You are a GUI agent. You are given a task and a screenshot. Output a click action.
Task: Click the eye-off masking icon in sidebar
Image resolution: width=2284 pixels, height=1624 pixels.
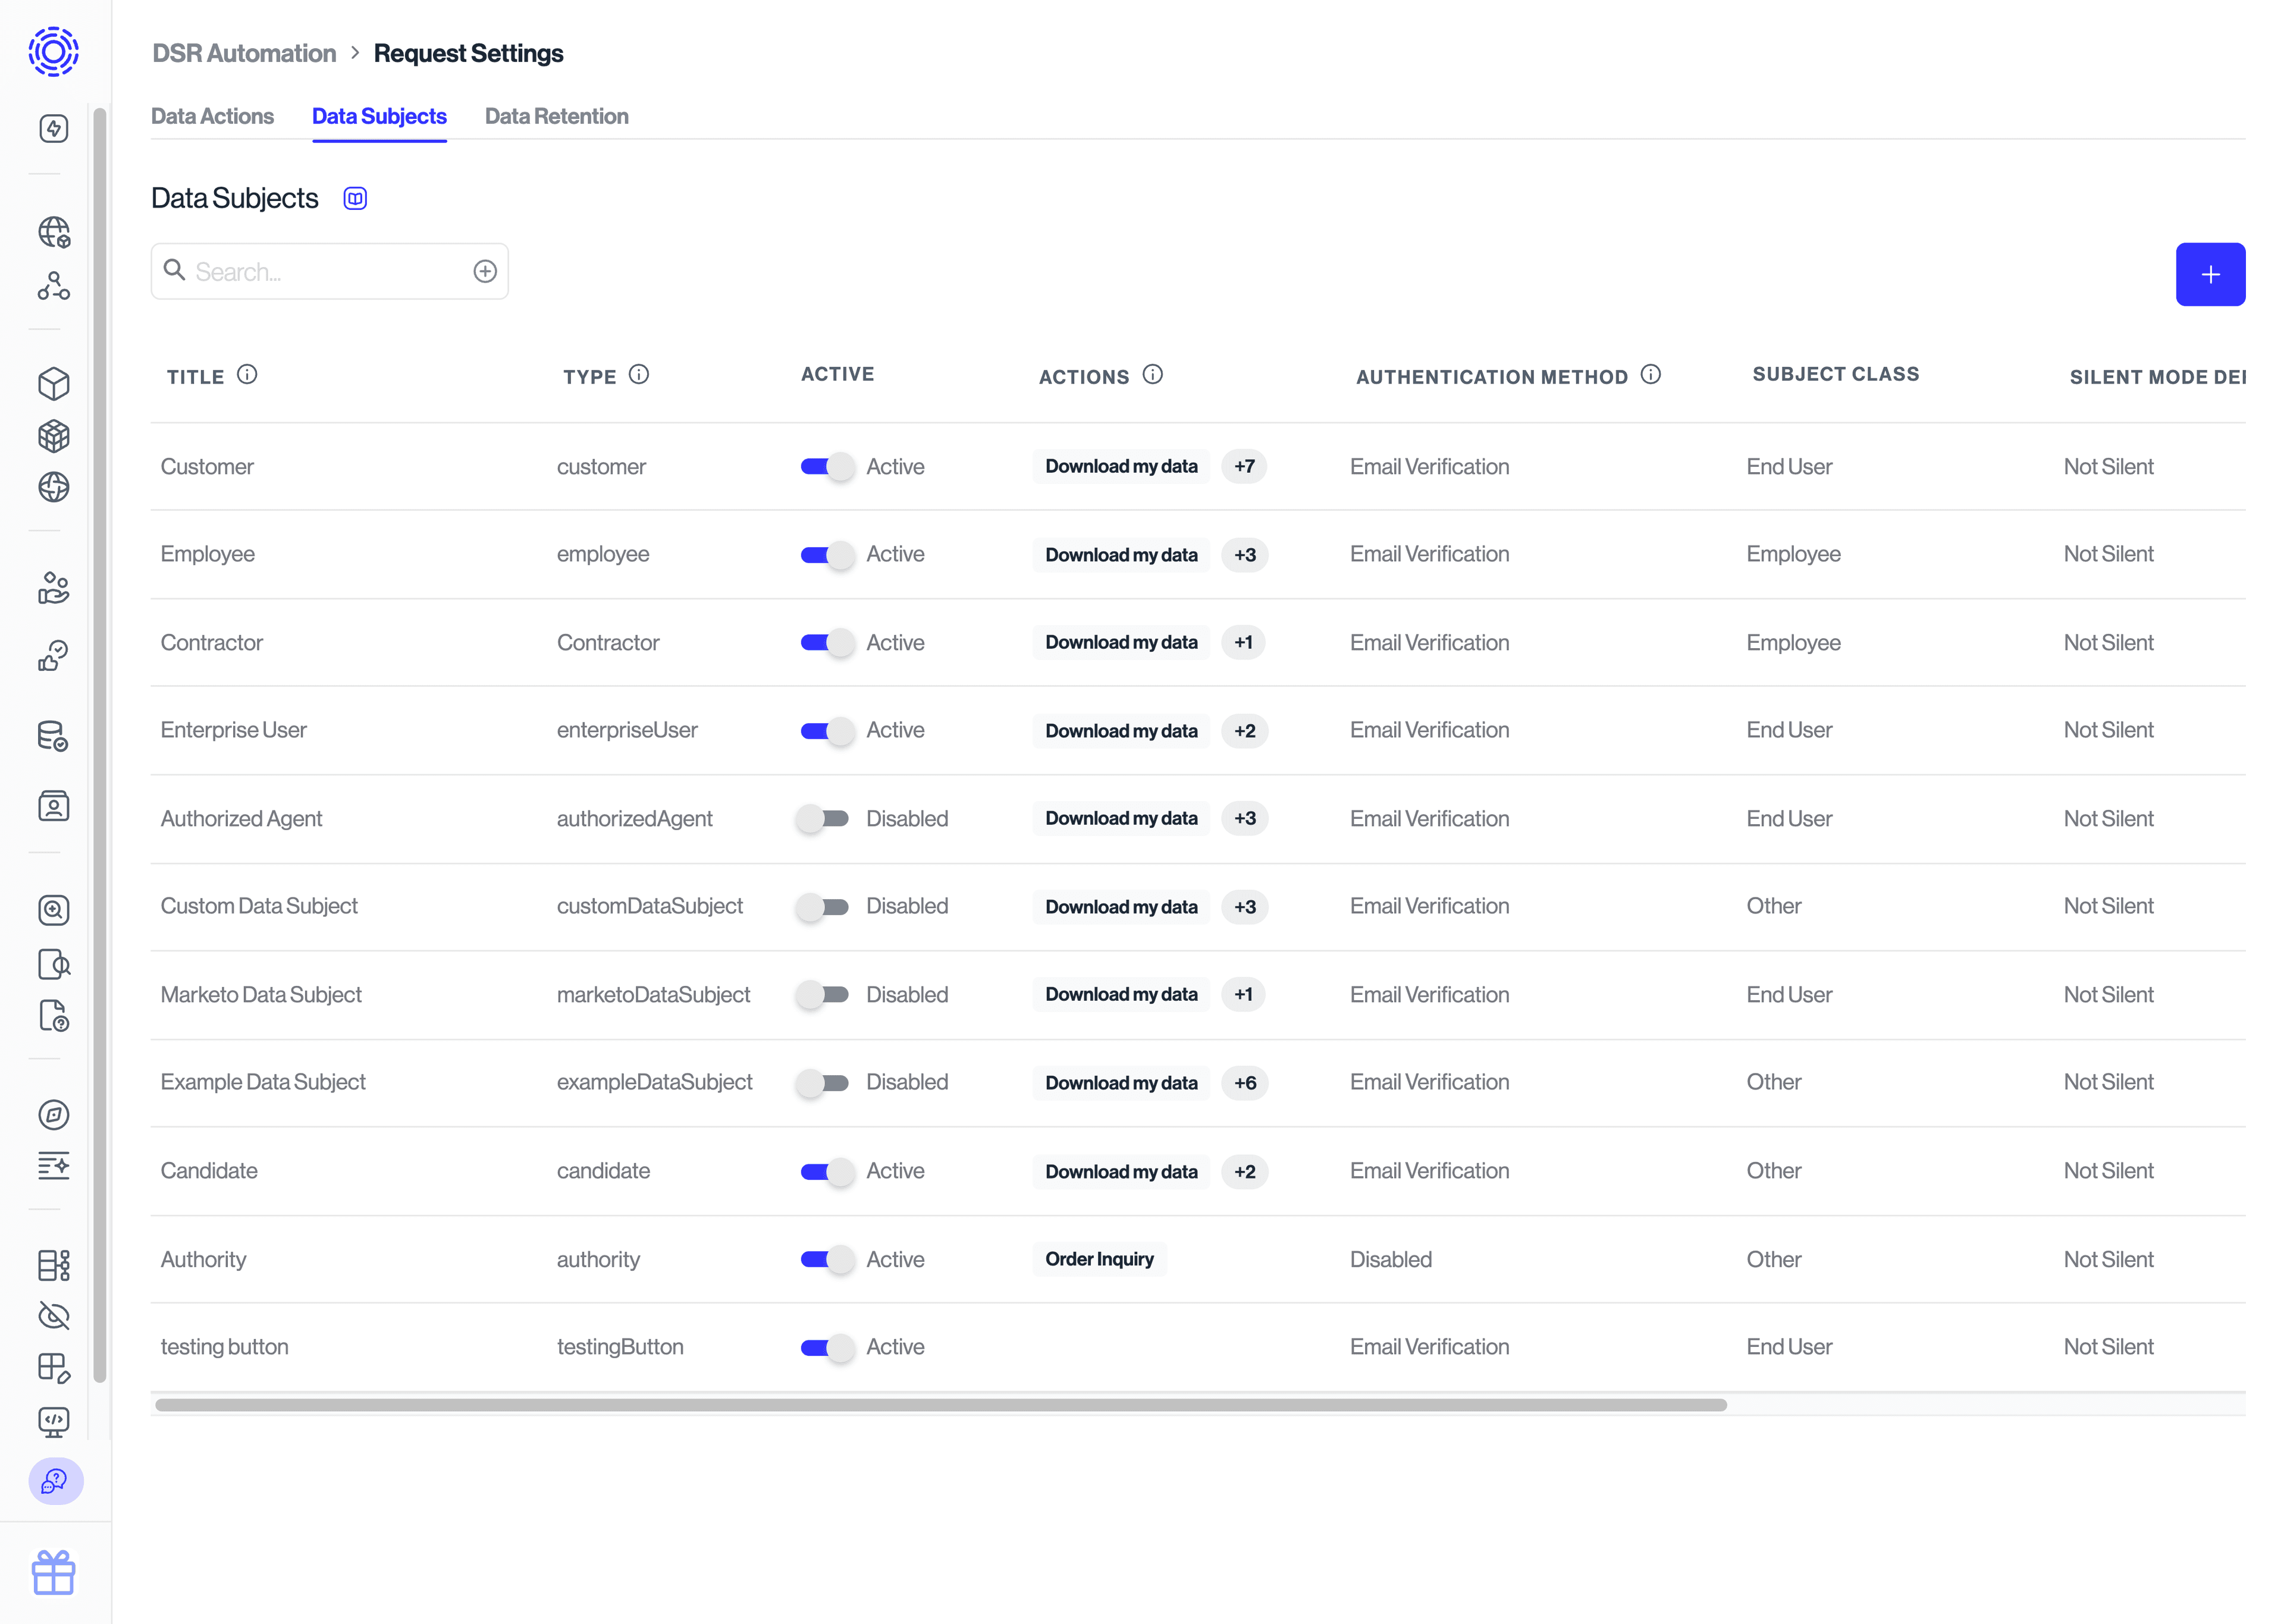tap(54, 1316)
